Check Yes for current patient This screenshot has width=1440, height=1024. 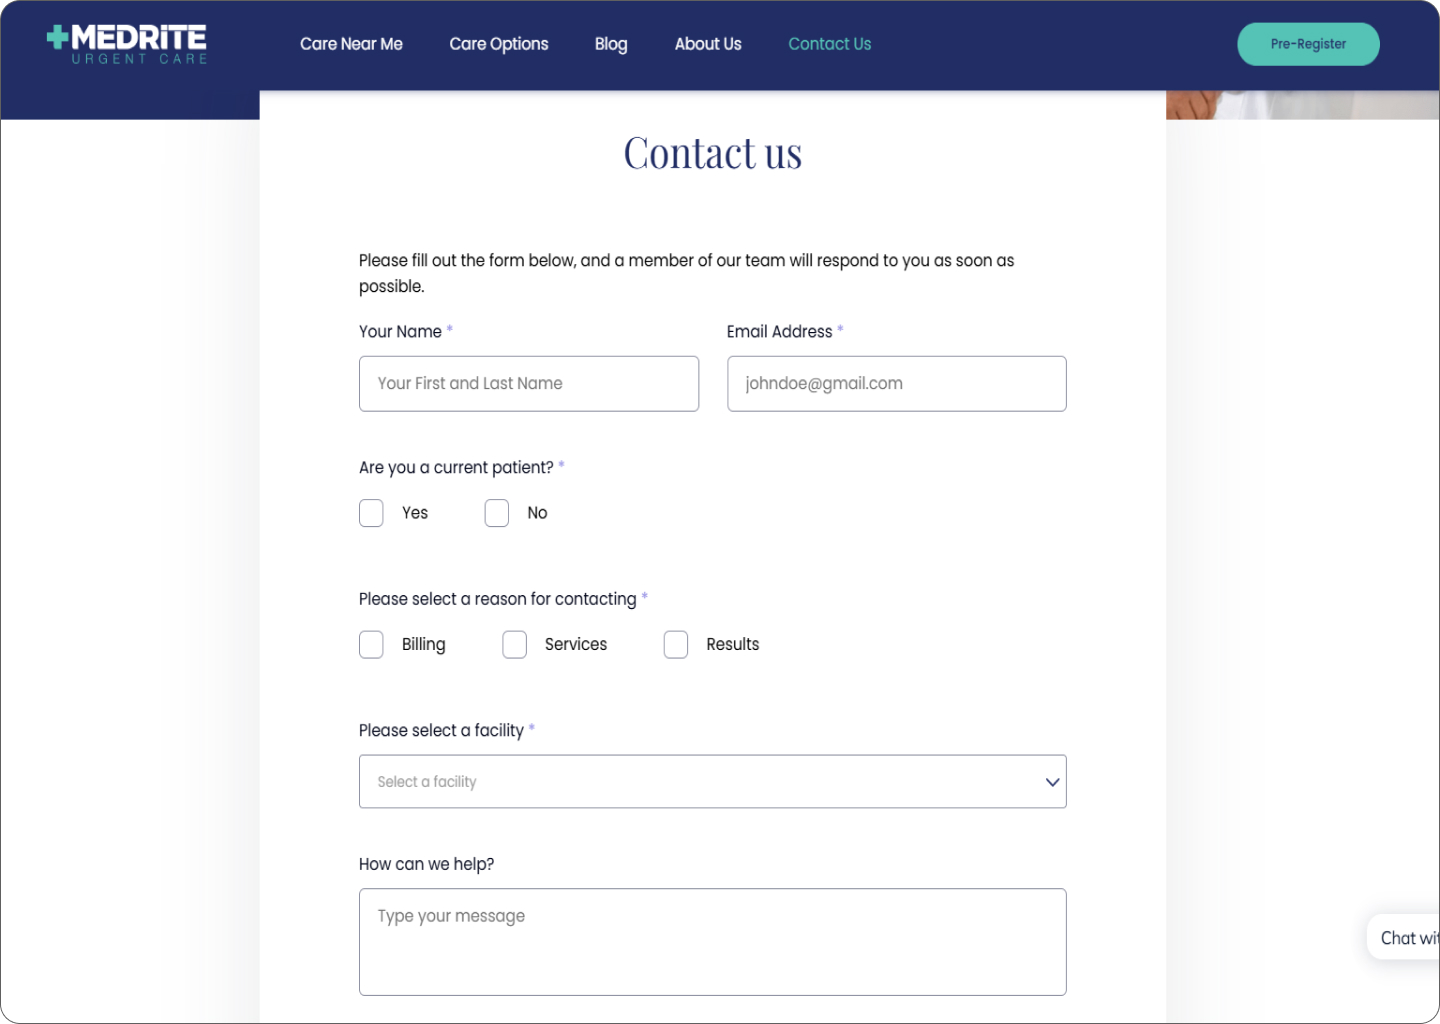[371, 513]
